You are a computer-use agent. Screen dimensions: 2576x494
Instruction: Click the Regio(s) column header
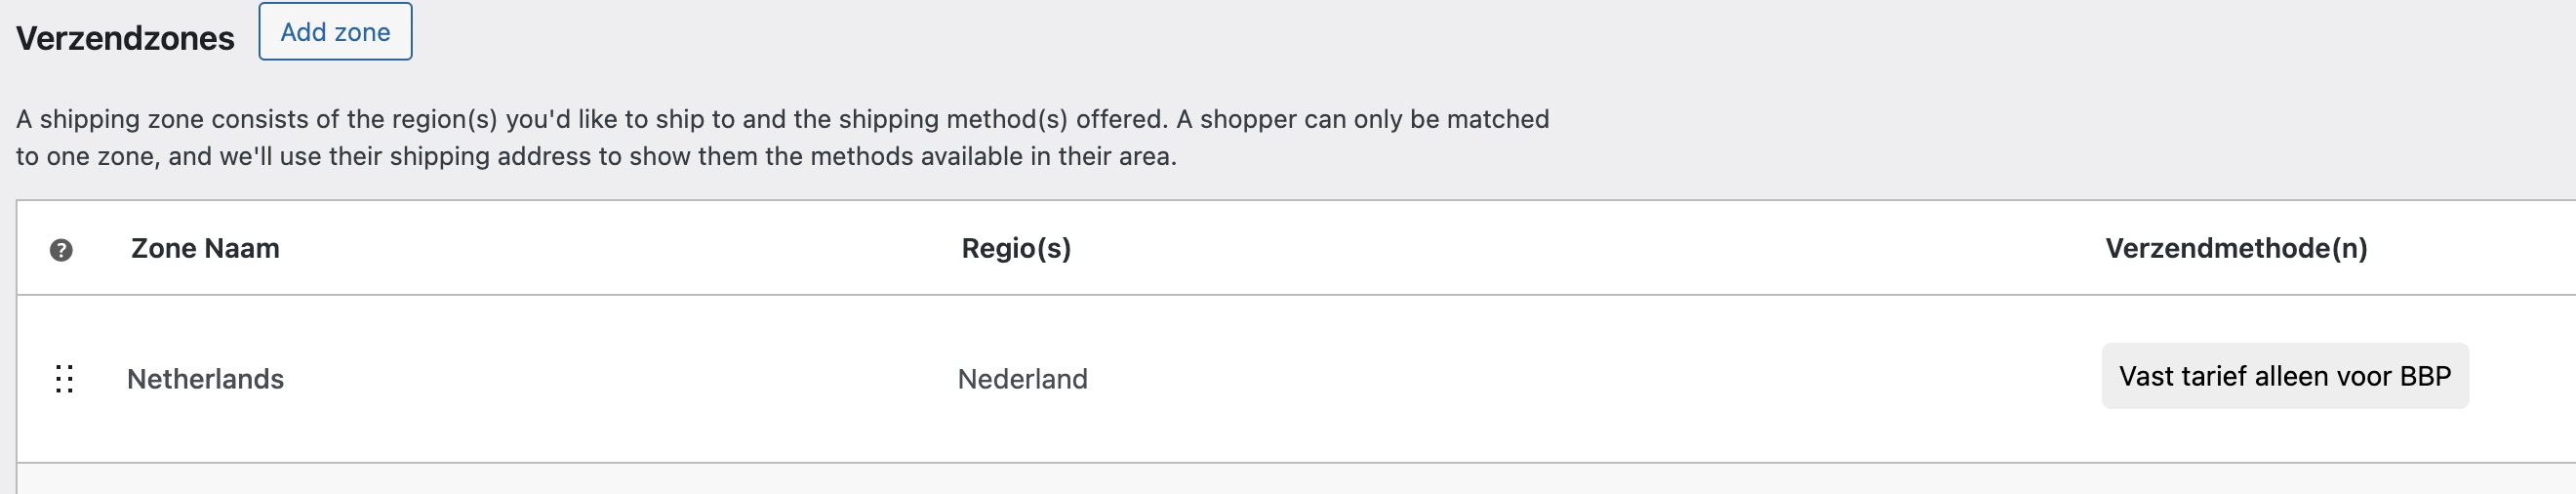(1016, 248)
